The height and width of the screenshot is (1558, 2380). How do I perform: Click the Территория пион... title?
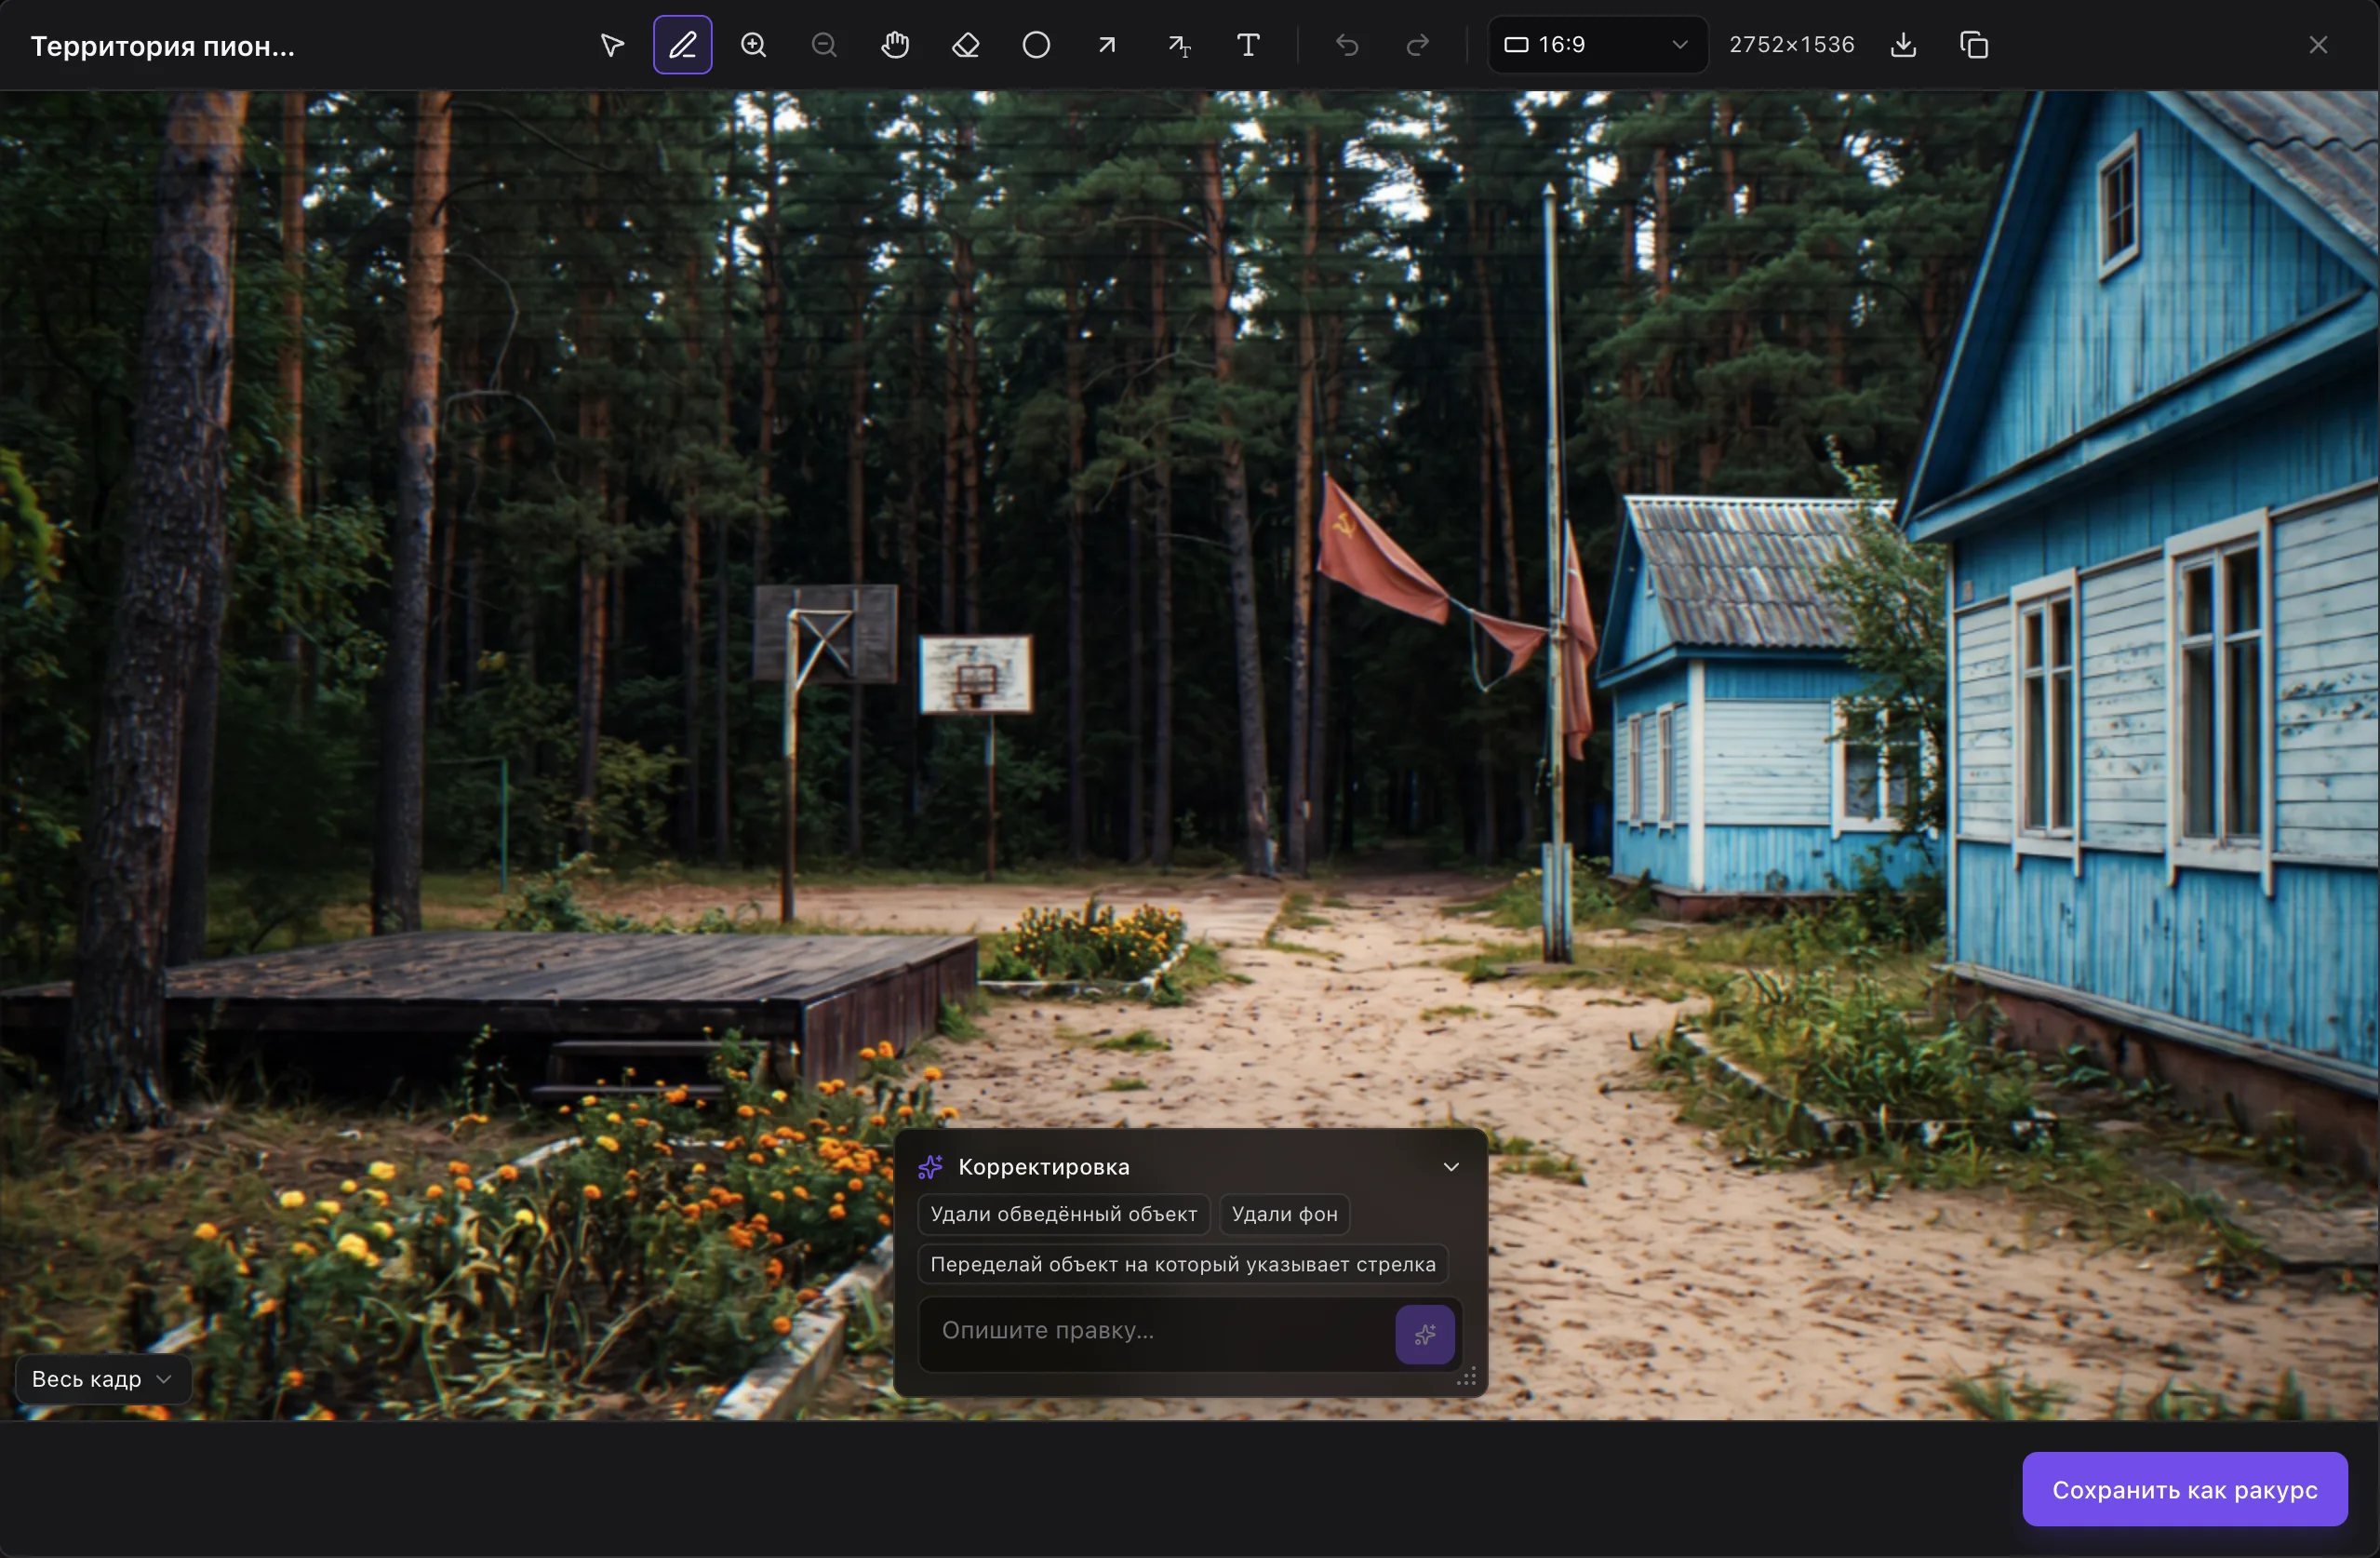[163, 46]
